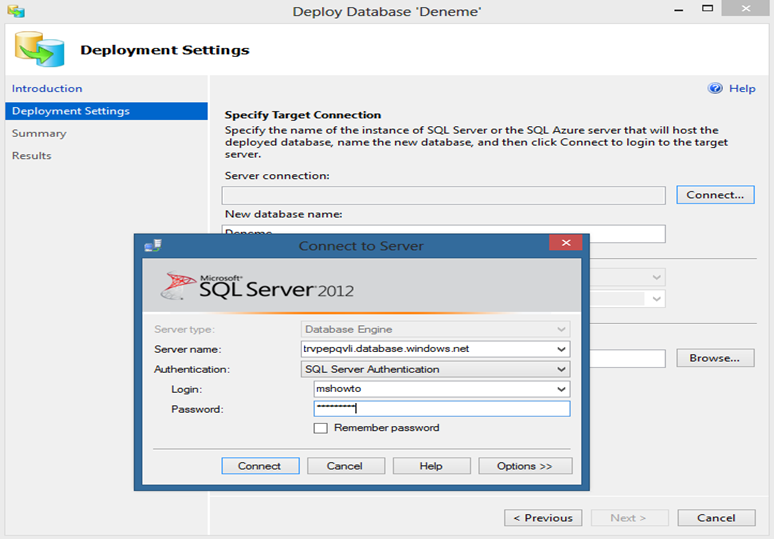Click the Server connection: label
The image size is (774, 539).
pos(277,176)
